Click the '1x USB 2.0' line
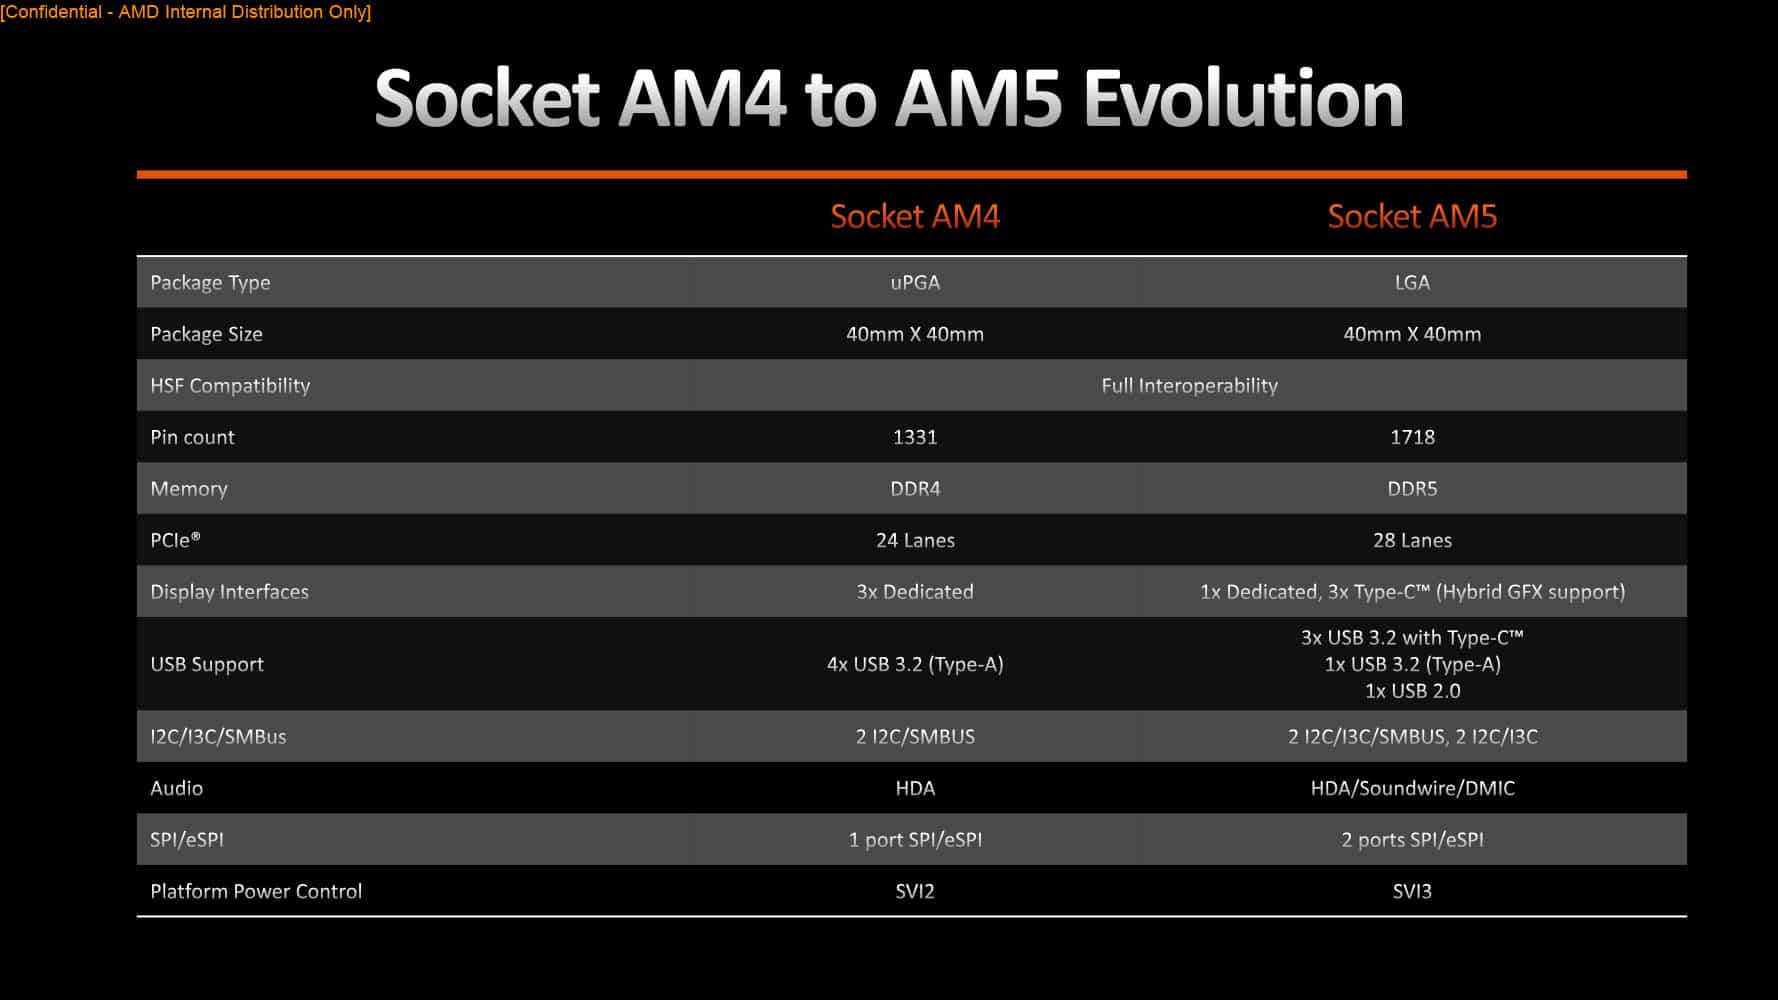Viewport: 1778px width, 1000px height. coord(1412,691)
